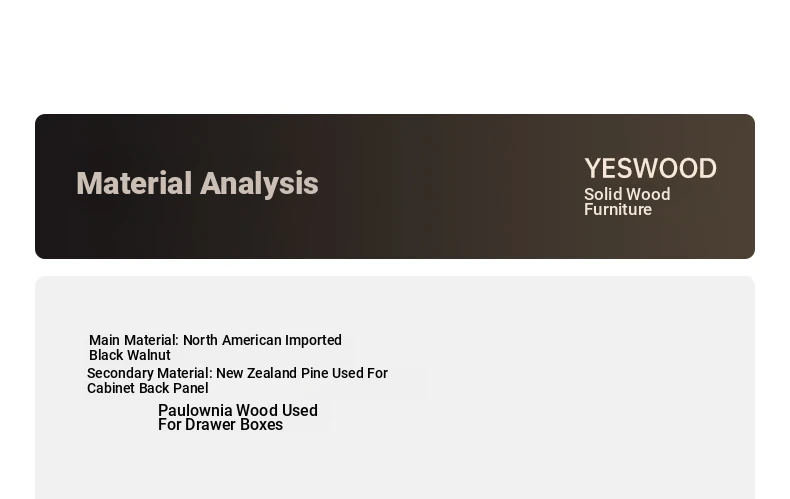Image resolution: width=790 pixels, height=499 pixels.
Task: Click the Material Analysis heading
Action: click(197, 183)
